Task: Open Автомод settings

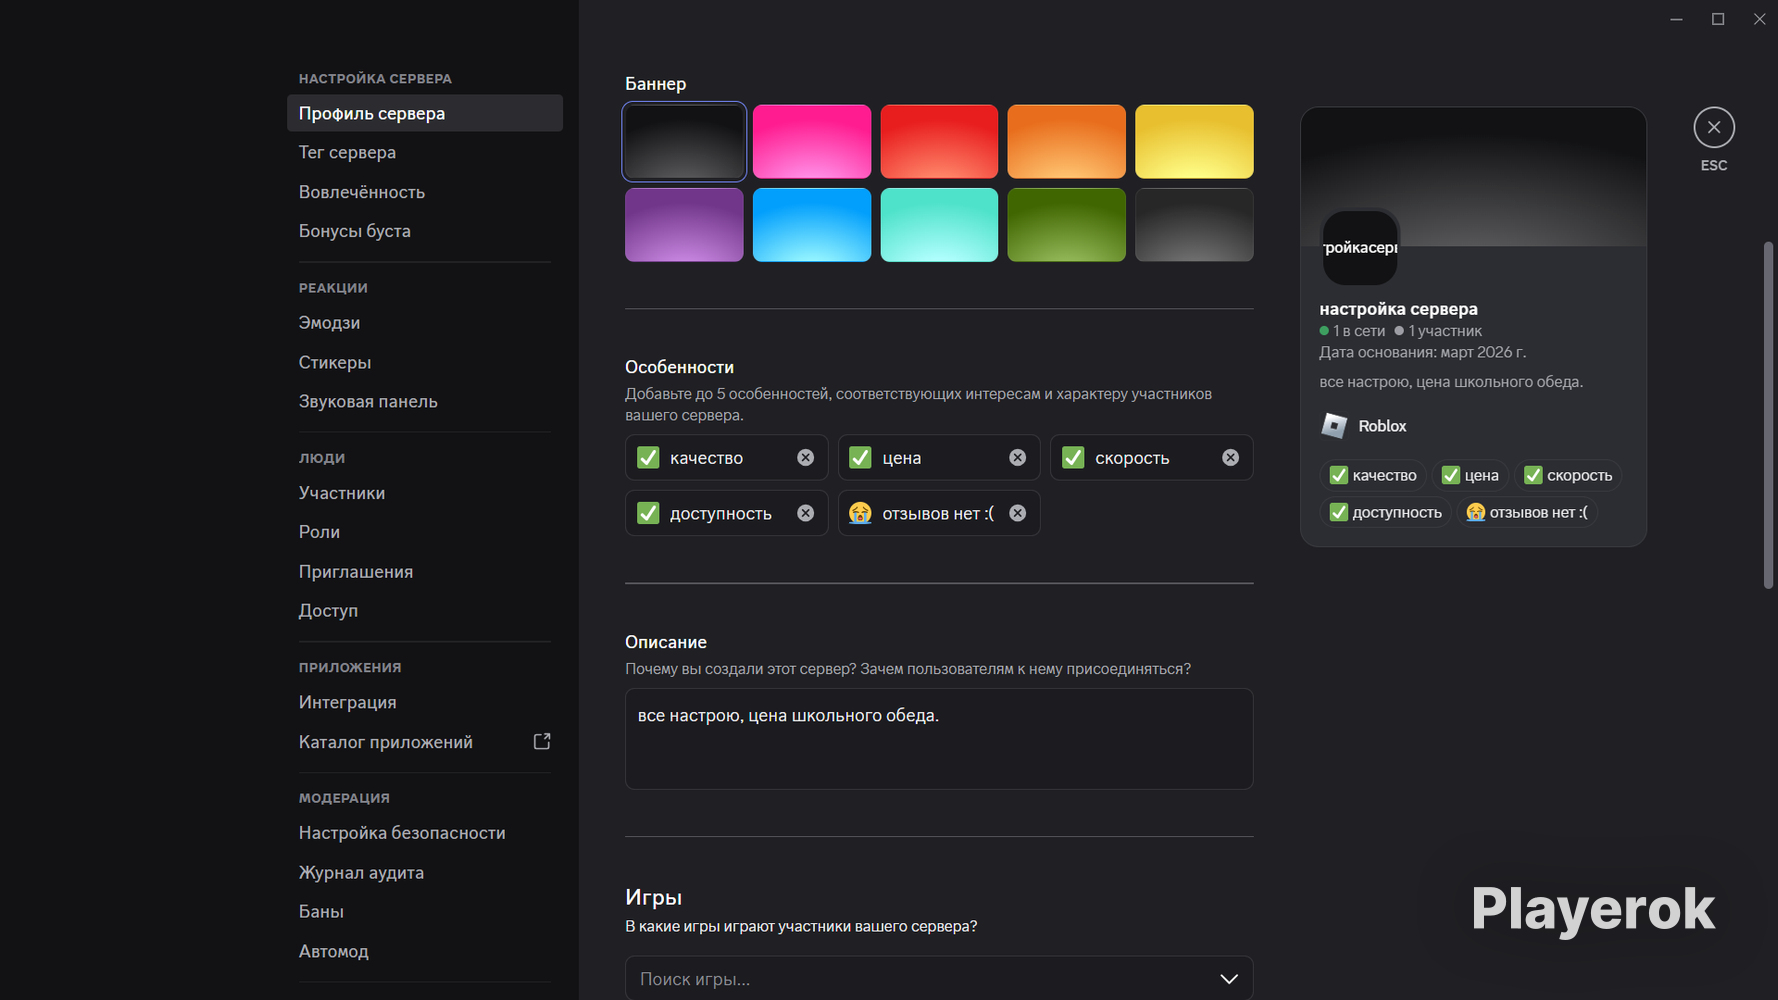Action: [425, 951]
